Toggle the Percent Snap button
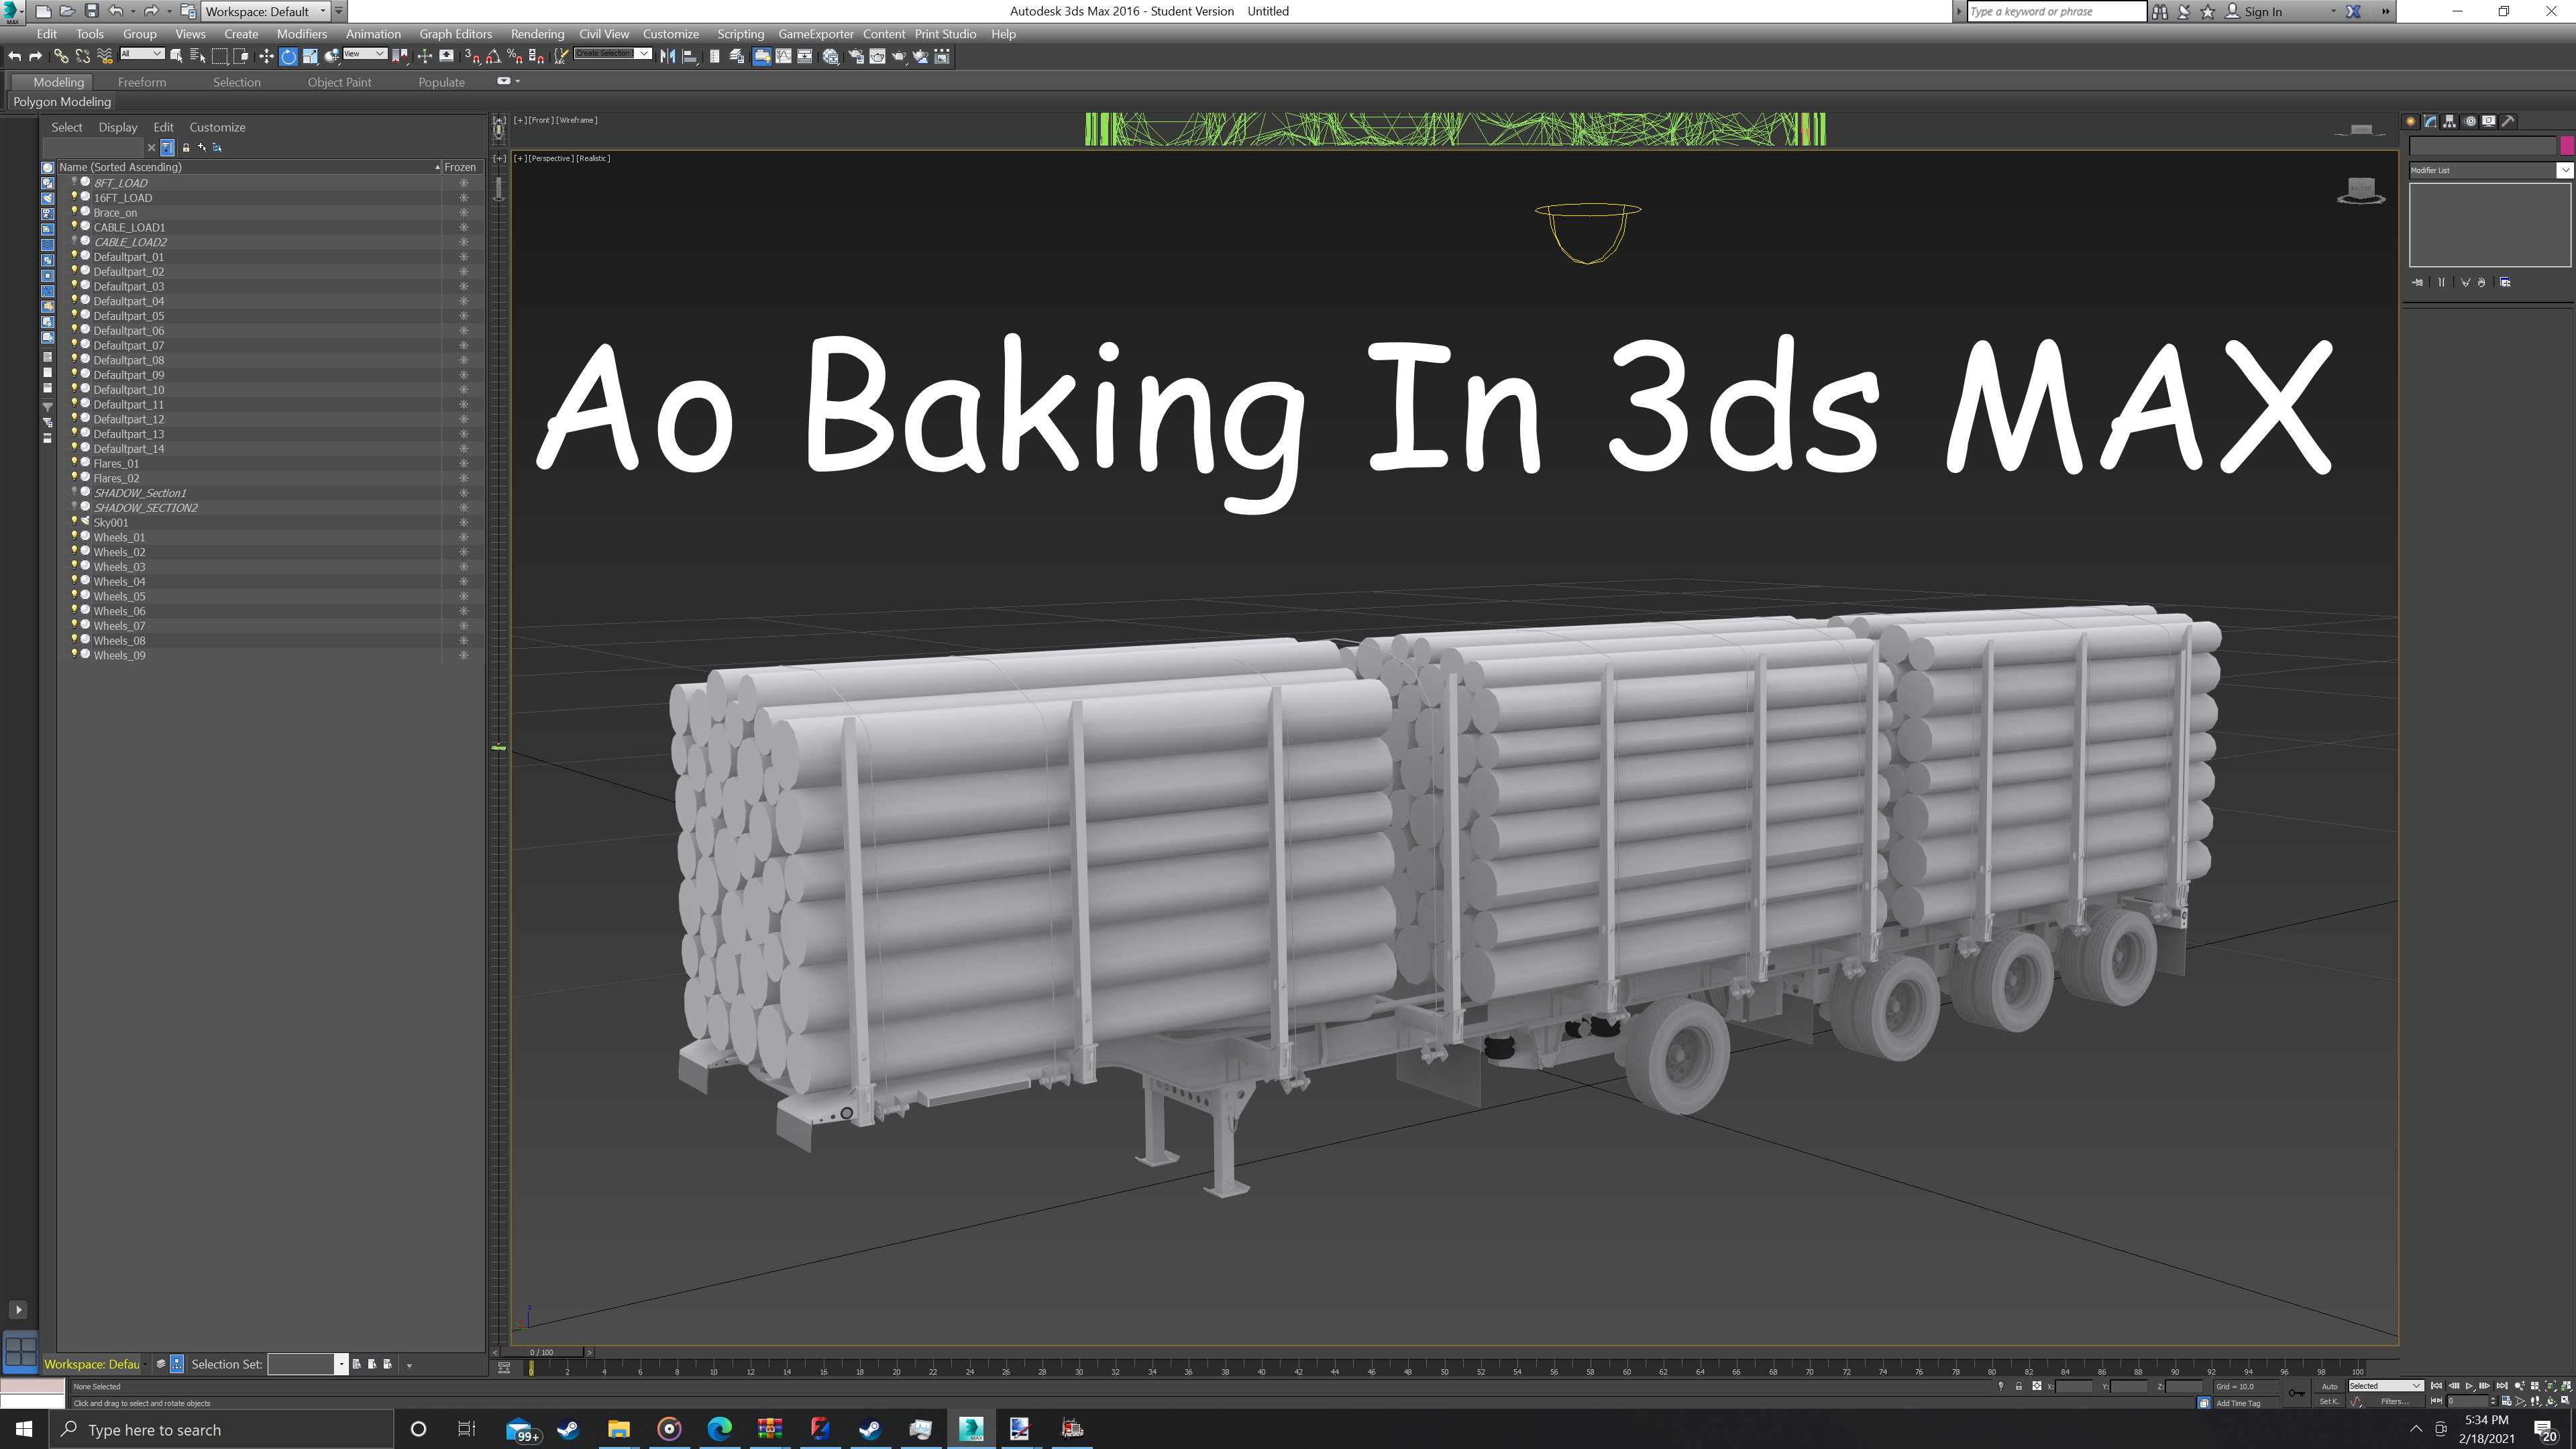This screenshot has width=2576, height=1449. tap(515, 56)
